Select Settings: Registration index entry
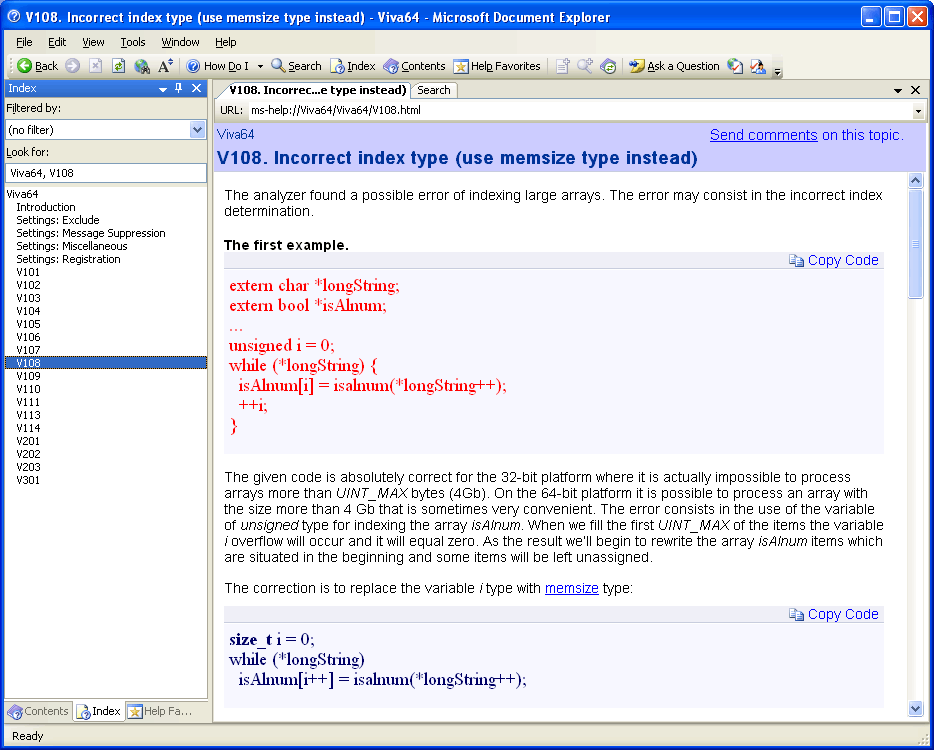This screenshot has height=750, width=934. [69, 260]
